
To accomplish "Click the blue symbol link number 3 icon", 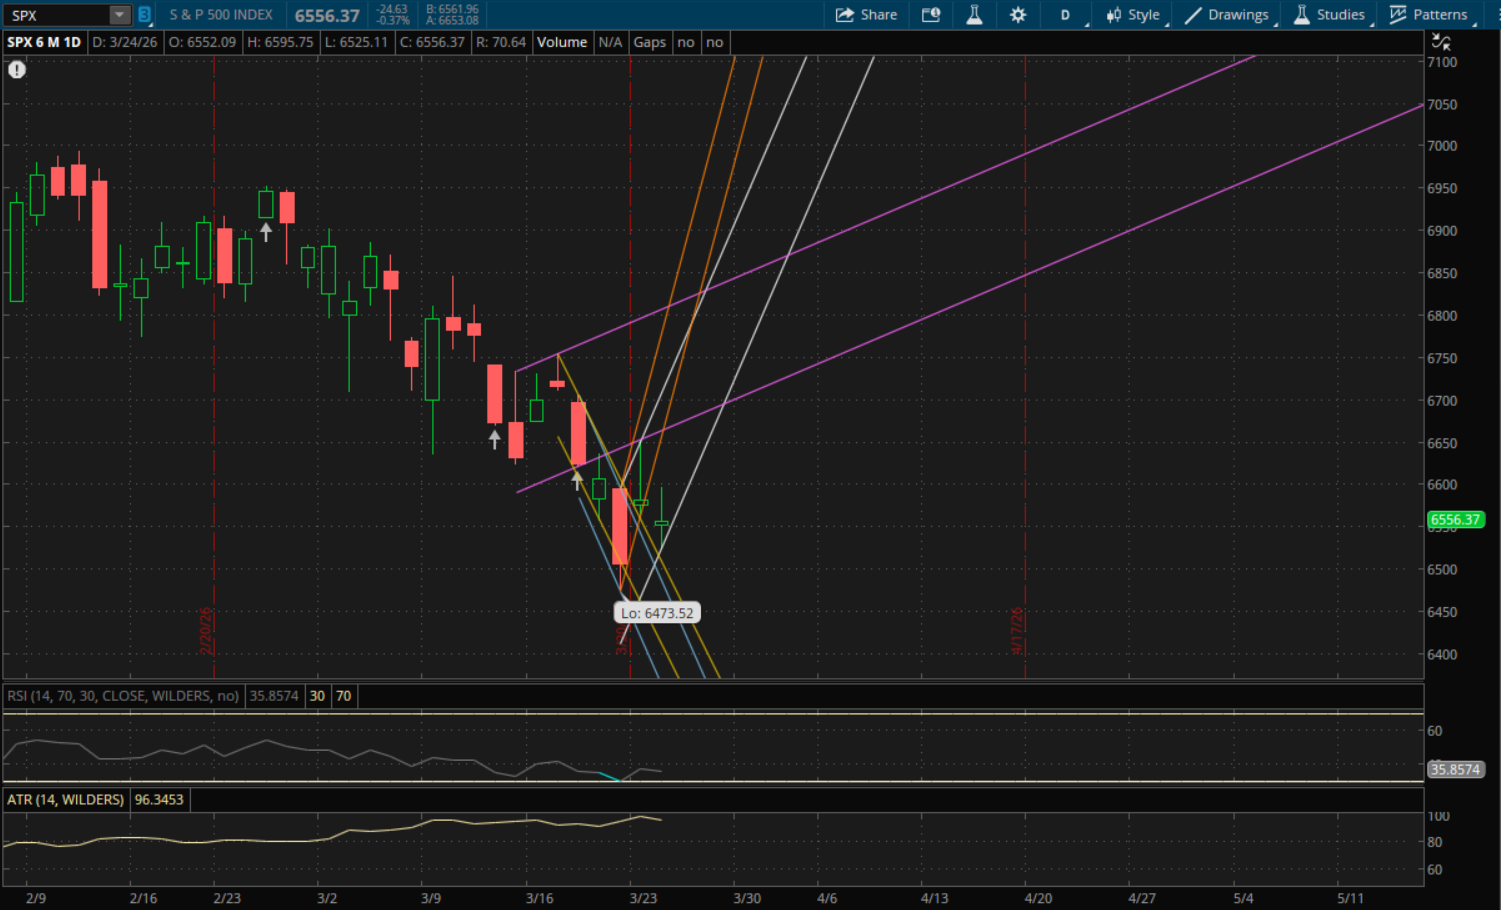I will [144, 15].
